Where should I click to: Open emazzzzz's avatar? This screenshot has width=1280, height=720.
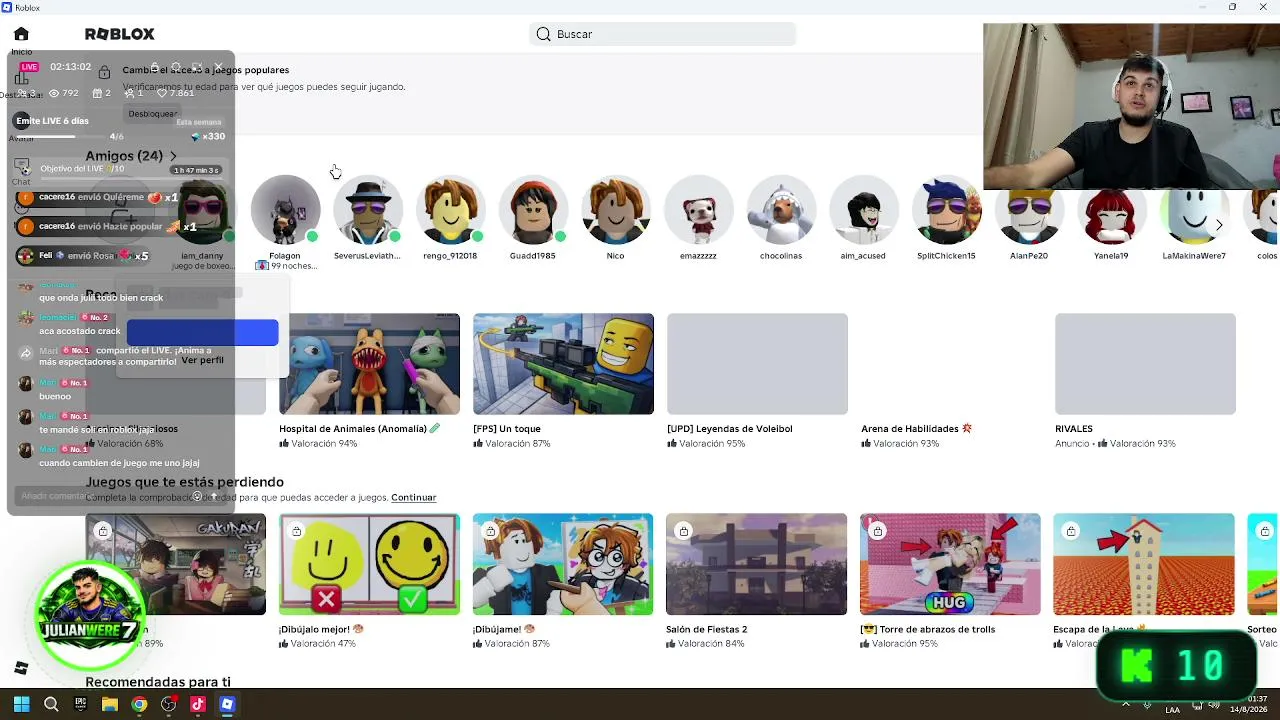point(698,210)
